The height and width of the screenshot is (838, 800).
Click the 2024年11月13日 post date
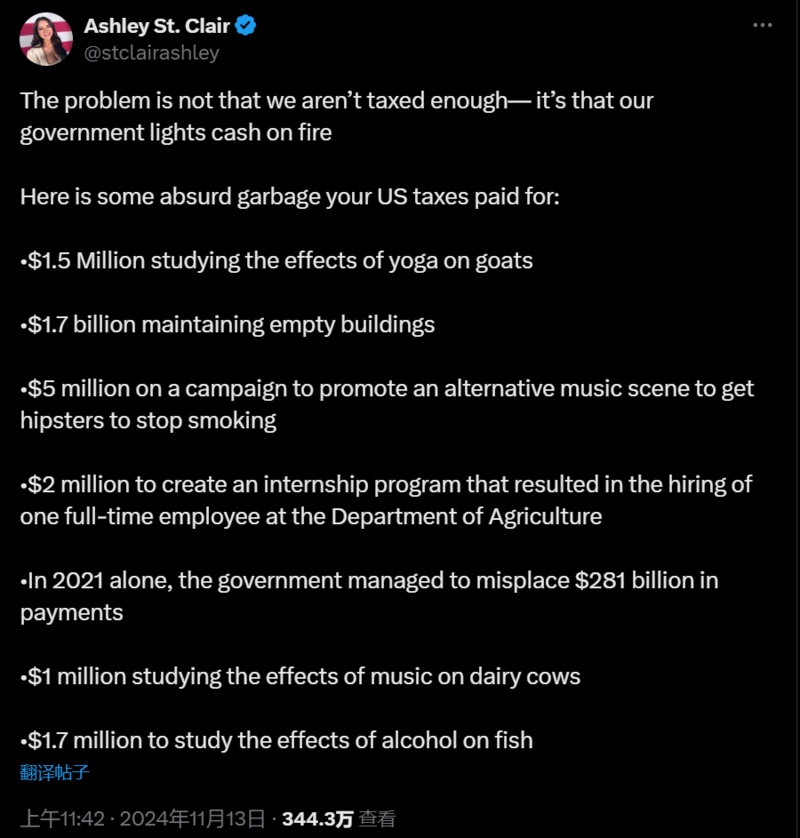[x=192, y=818]
